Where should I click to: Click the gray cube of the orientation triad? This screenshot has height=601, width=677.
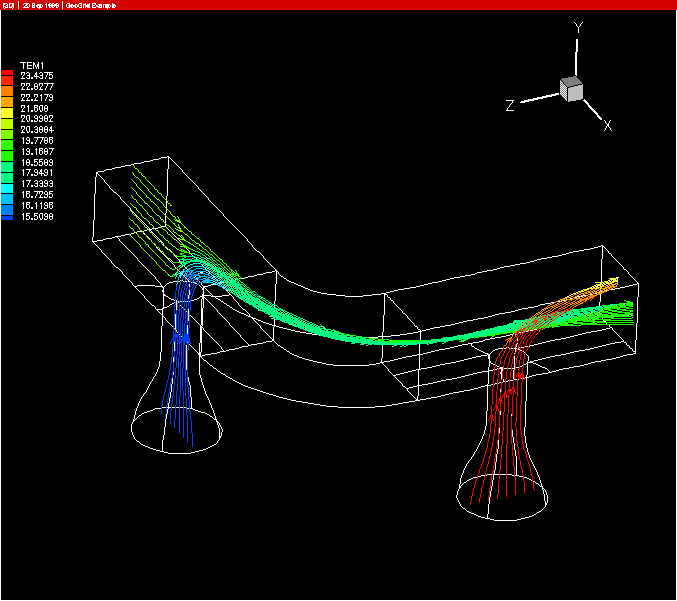[571, 89]
